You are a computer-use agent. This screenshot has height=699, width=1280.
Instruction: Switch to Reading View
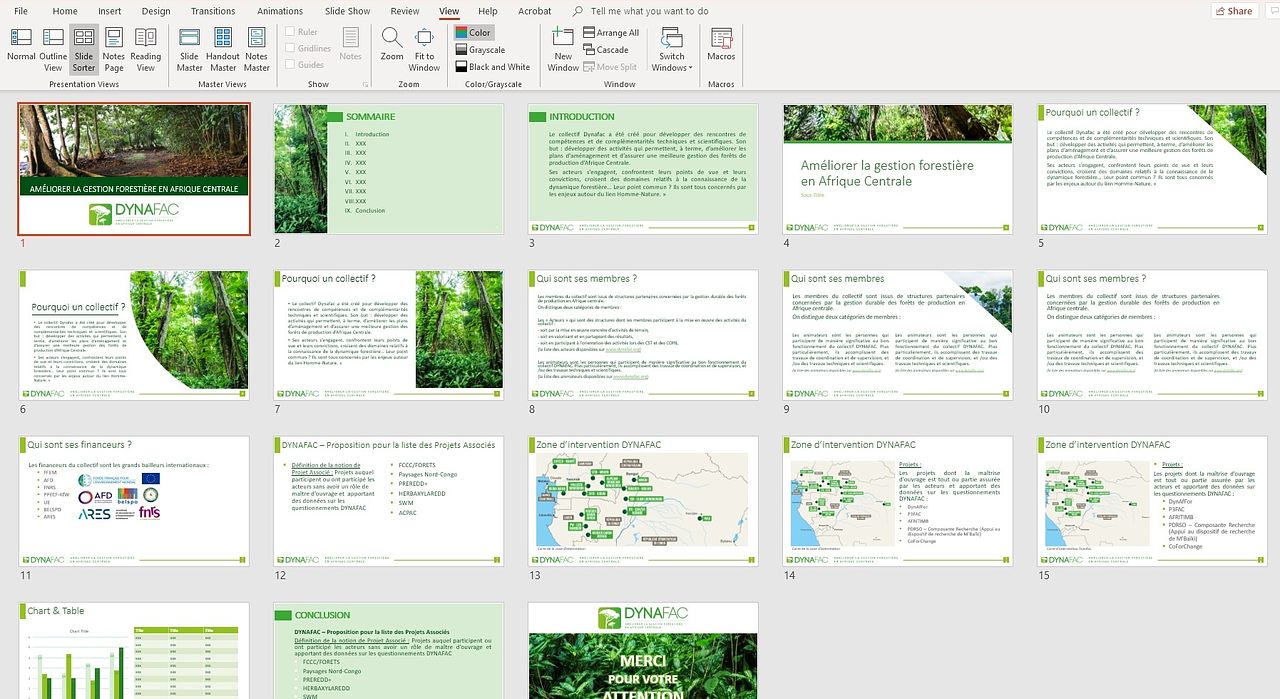click(x=146, y=49)
